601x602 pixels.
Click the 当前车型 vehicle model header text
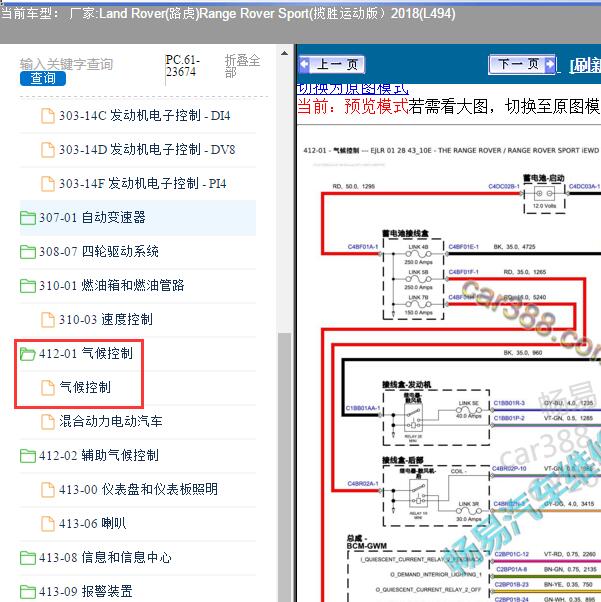[x=228, y=14]
